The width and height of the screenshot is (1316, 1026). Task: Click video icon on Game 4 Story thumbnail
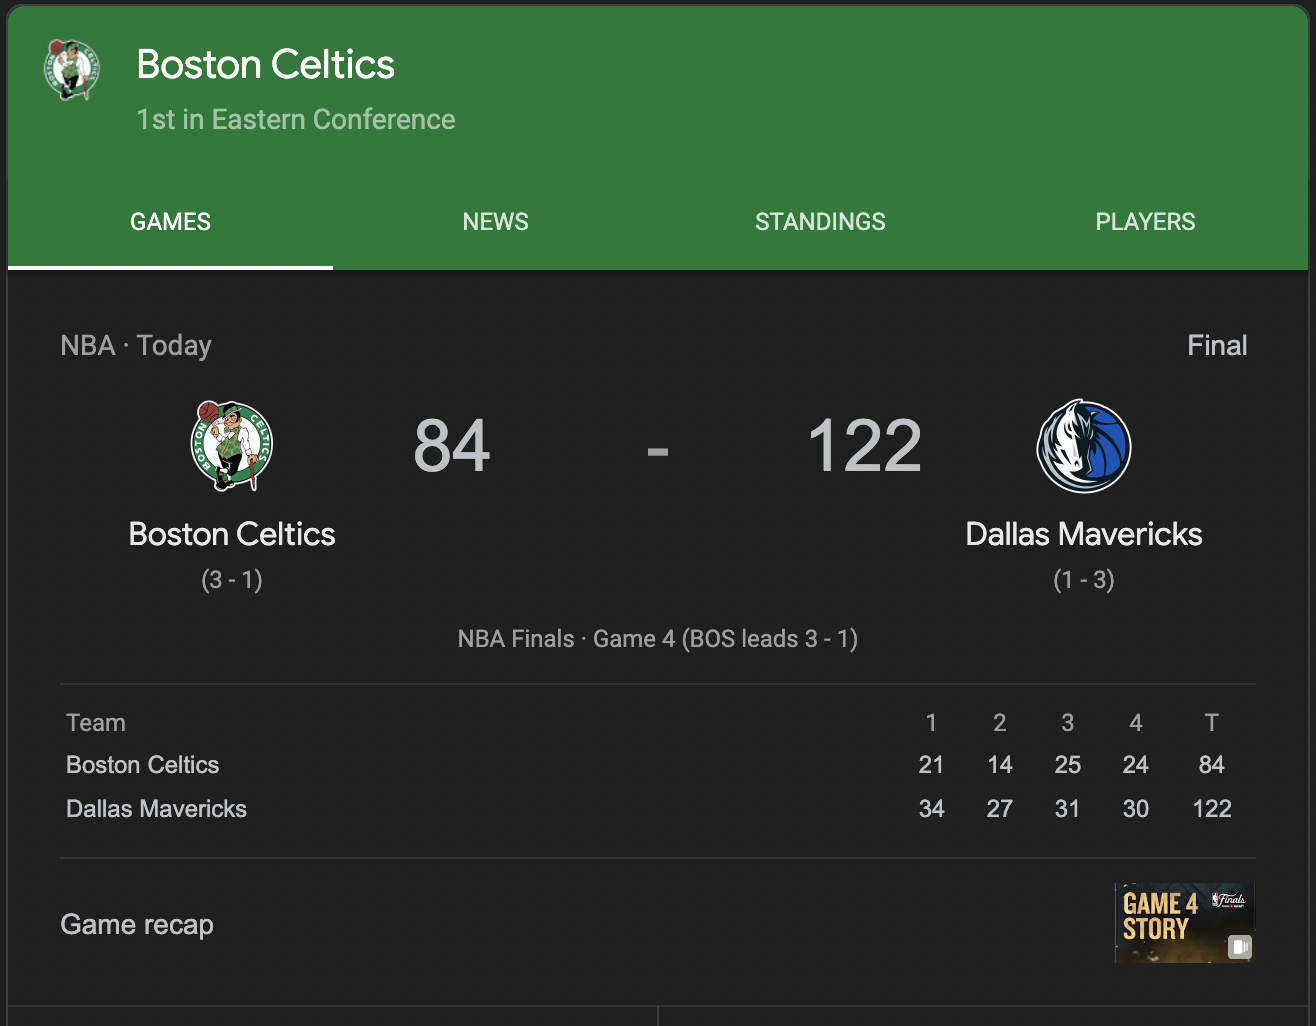1239,946
